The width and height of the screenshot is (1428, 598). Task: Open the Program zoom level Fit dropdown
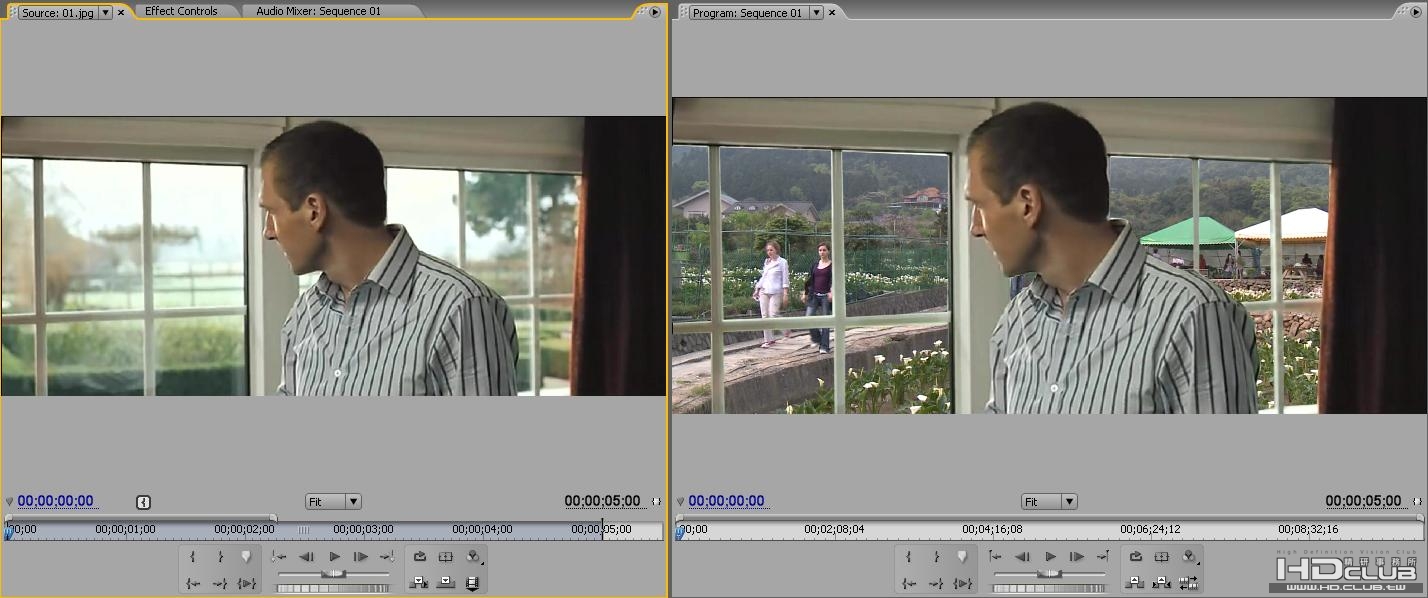tap(1049, 502)
